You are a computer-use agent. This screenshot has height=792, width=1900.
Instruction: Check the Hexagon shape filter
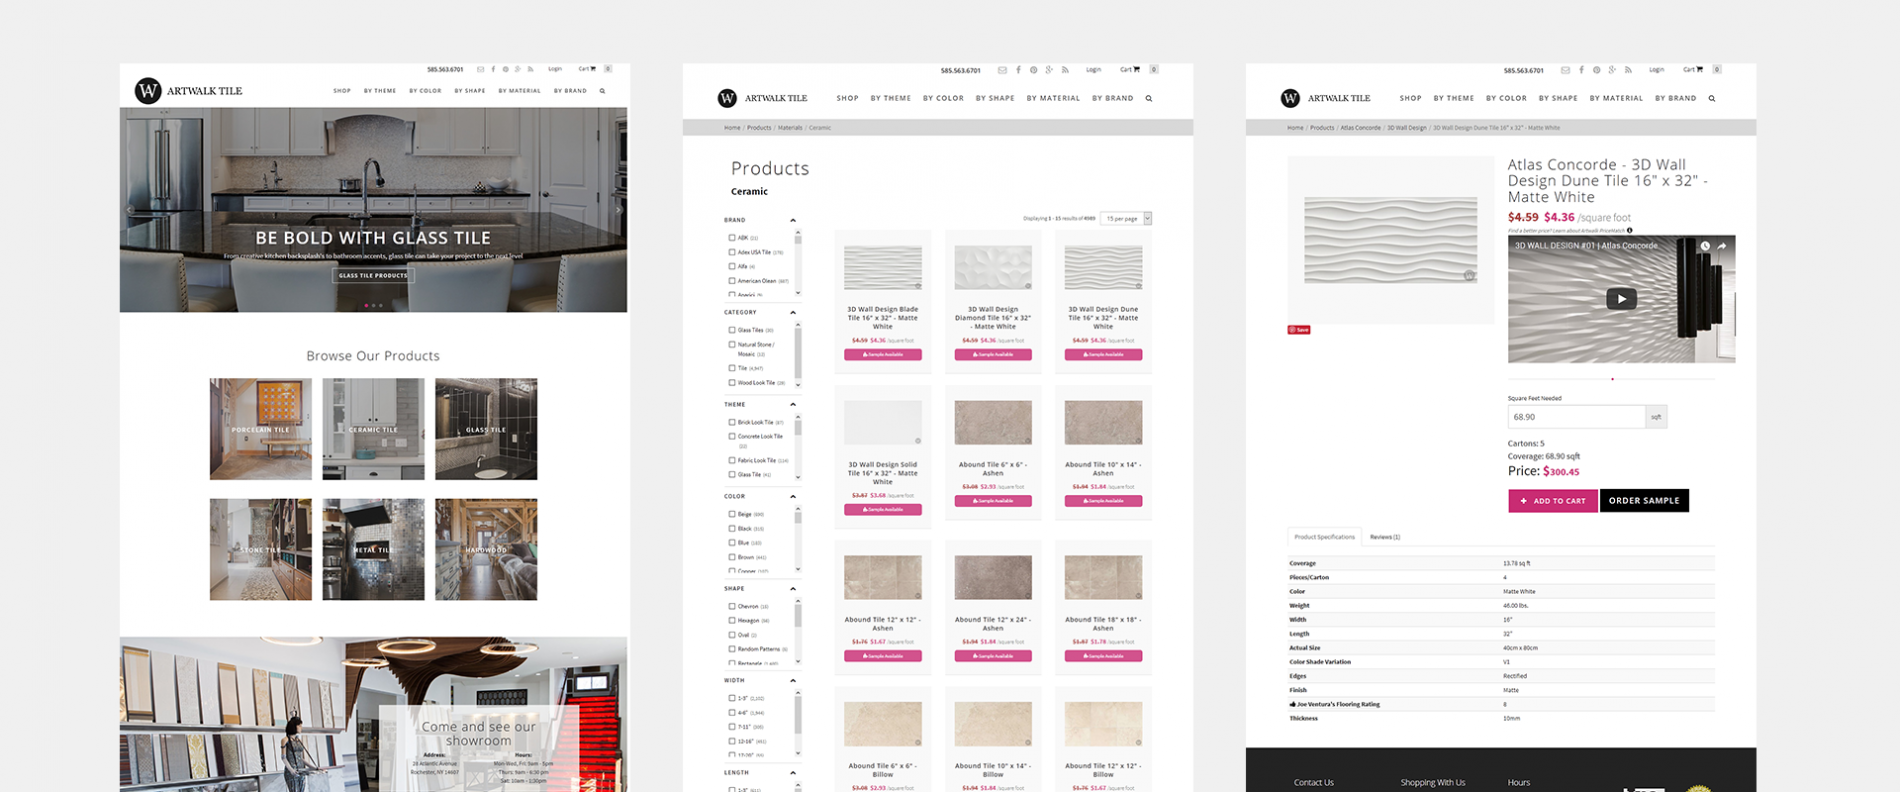(x=732, y=620)
